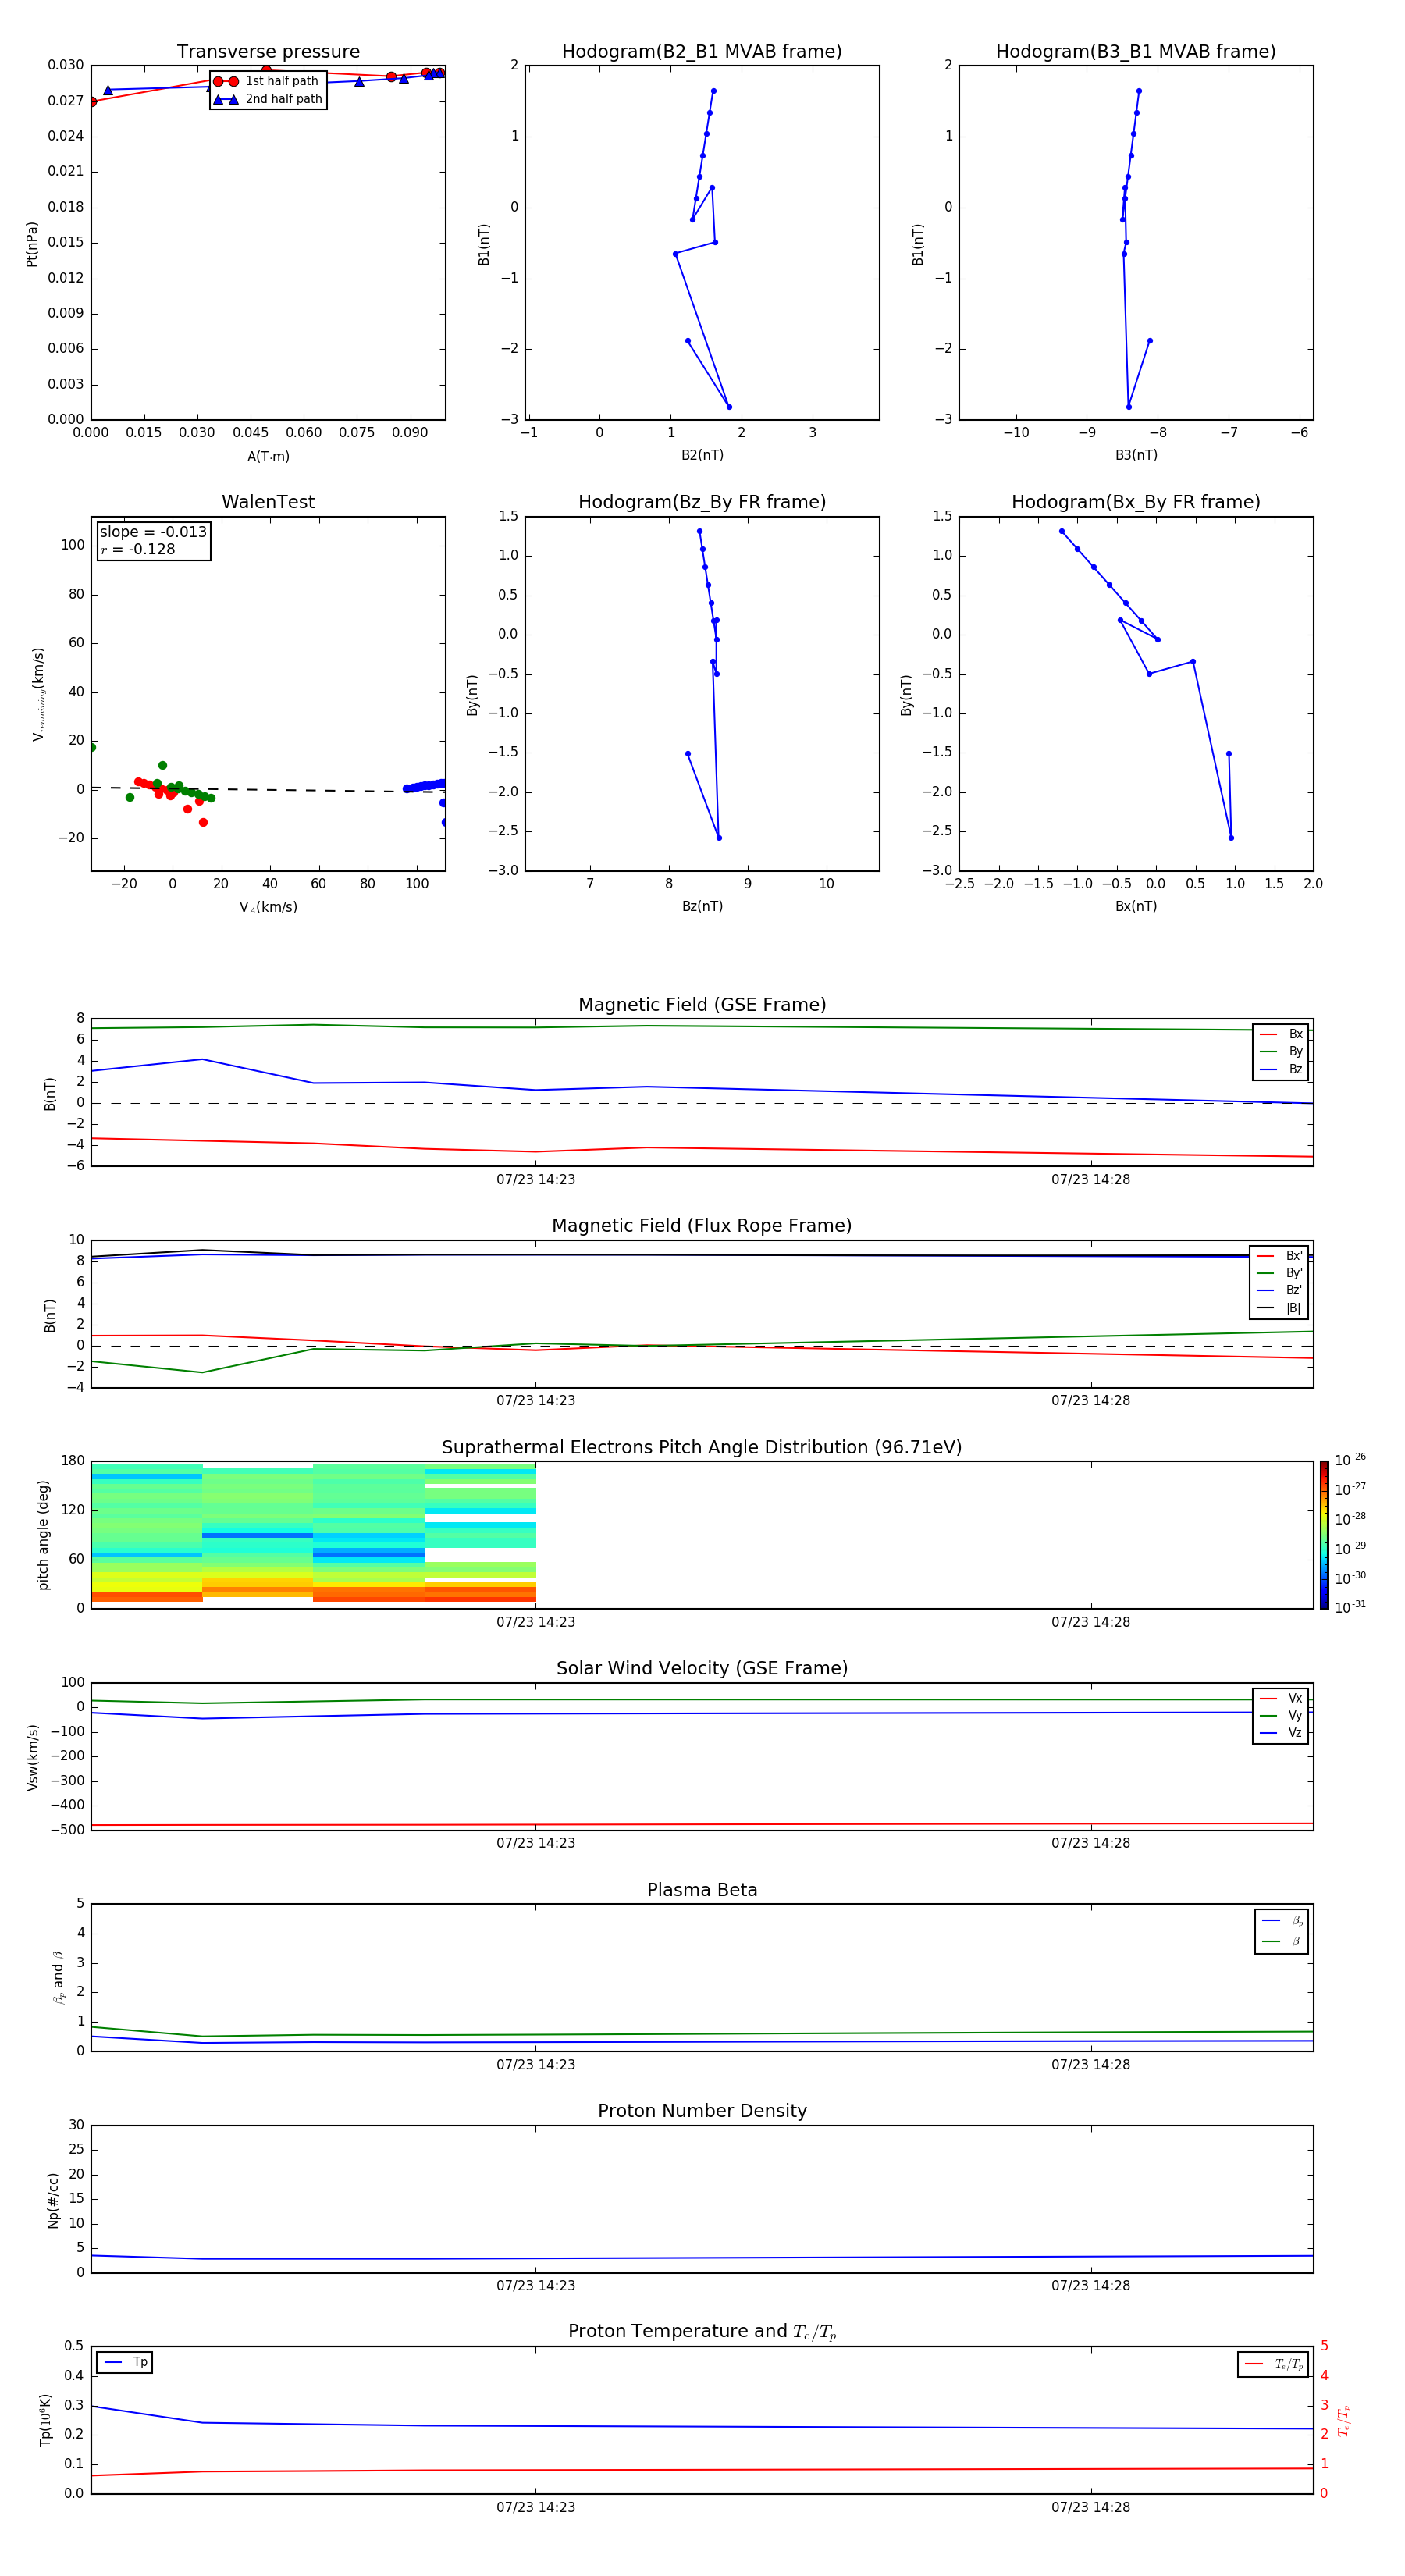Image resolution: width=1405 pixels, height=2576 pixels.
Task: Click the "B3(nT)" x-axis label
Action: pyautogui.click(x=1136, y=455)
